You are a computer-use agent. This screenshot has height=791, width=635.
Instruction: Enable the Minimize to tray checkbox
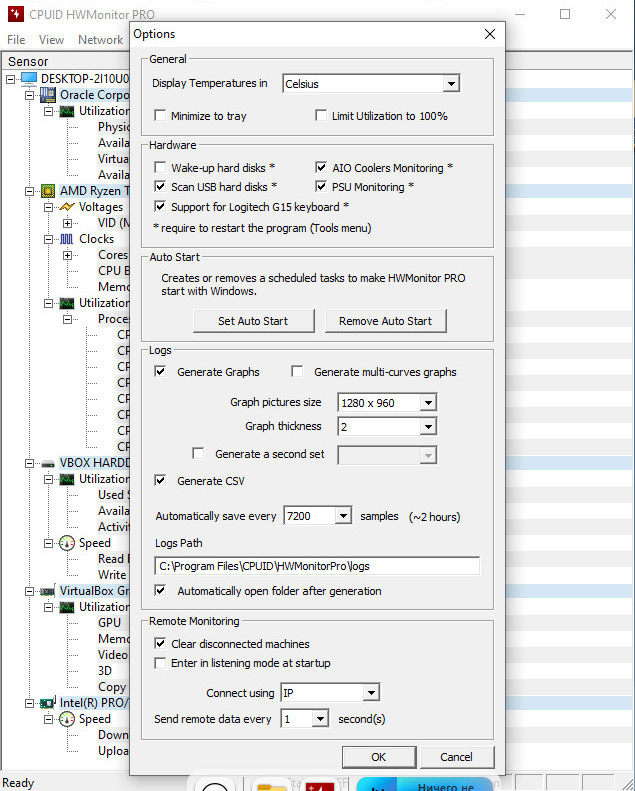pos(160,116)
